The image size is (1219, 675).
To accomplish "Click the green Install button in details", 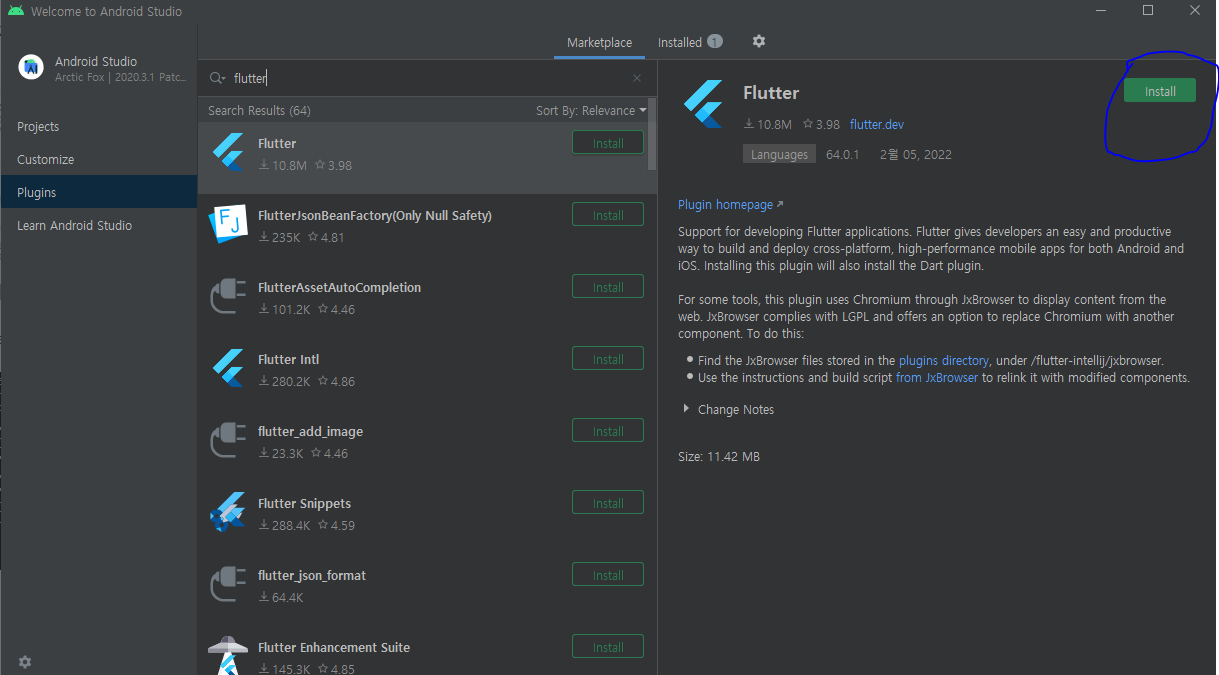I will click(x=1160, y=91).
